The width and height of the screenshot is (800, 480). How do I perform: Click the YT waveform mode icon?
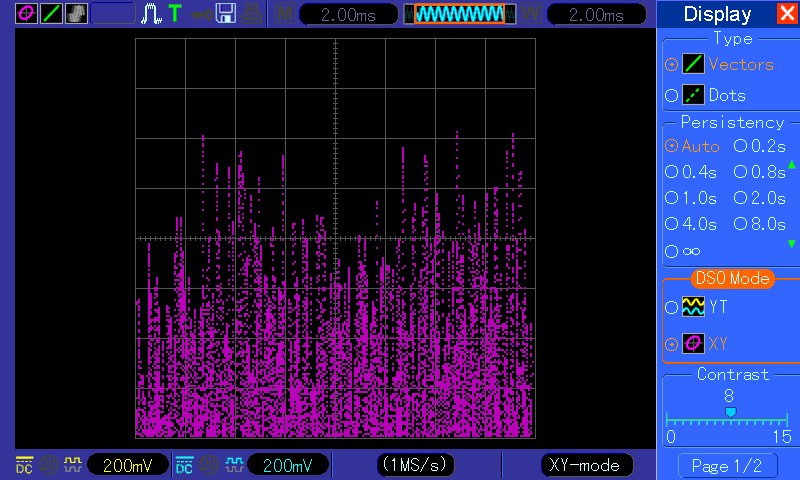[693, 307]
